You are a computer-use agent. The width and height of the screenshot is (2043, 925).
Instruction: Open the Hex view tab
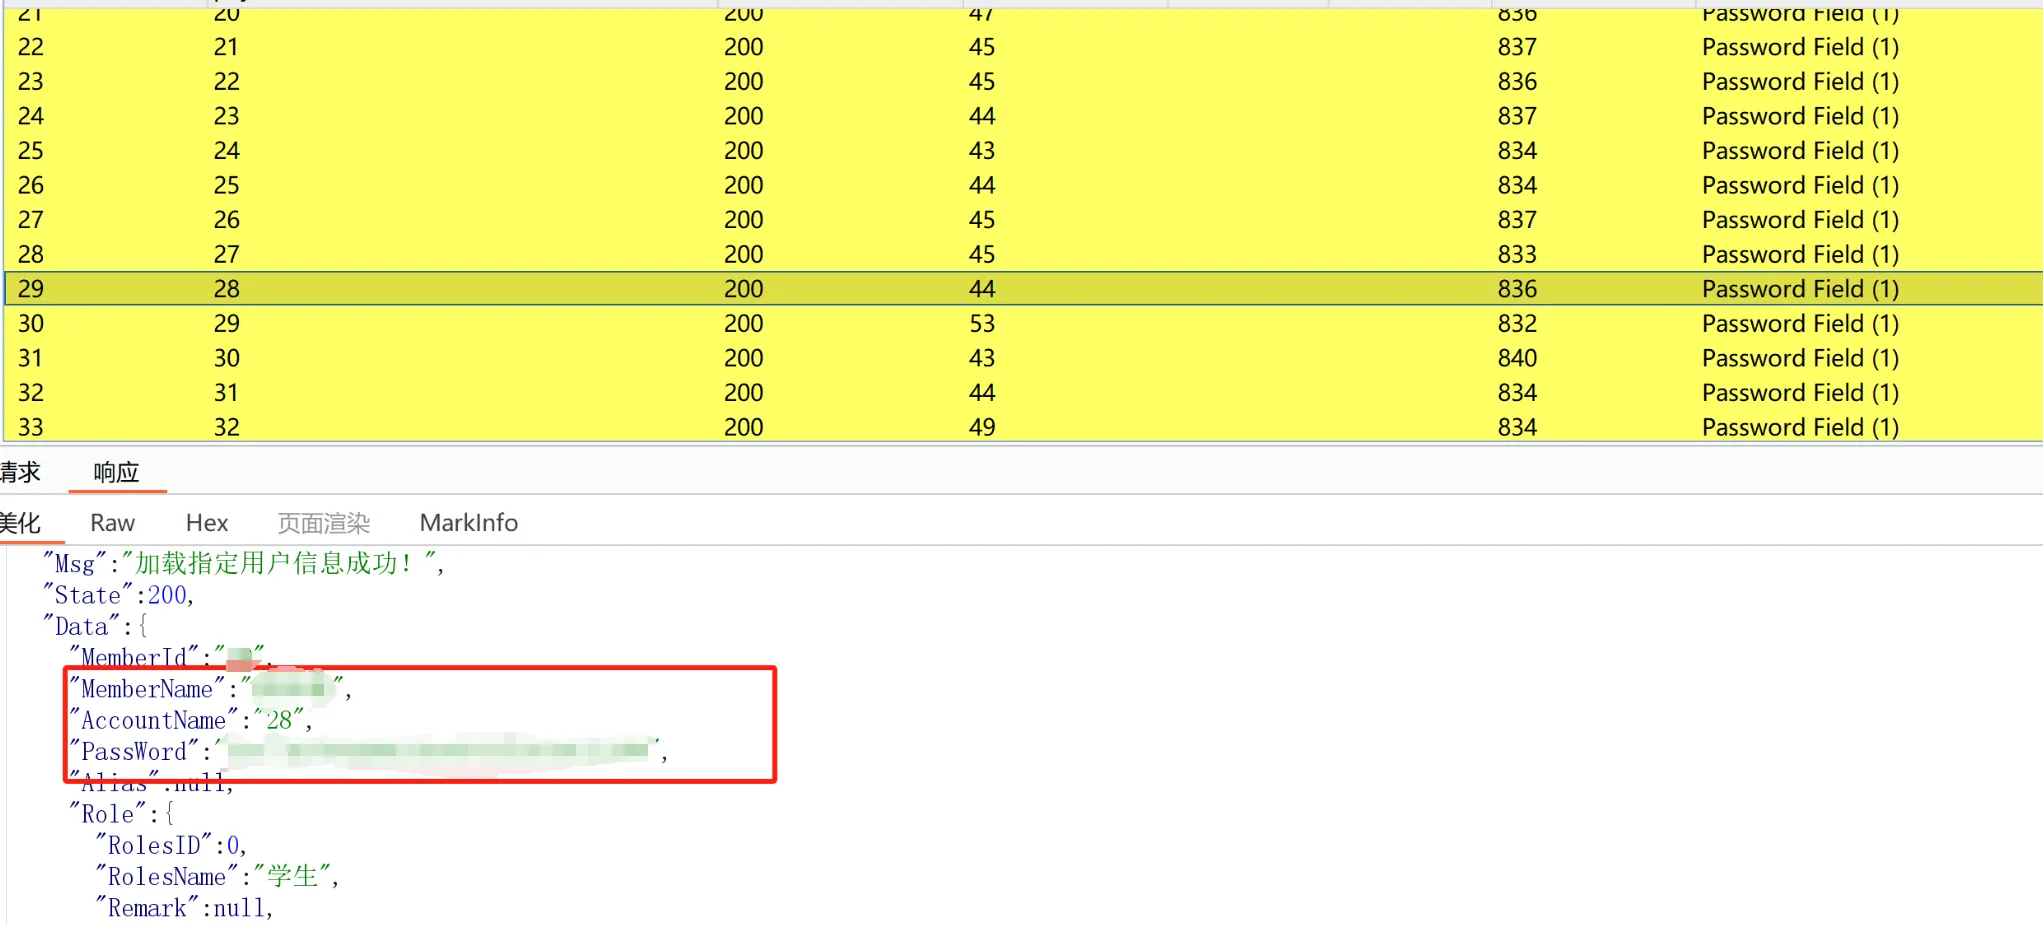point(207,523)
